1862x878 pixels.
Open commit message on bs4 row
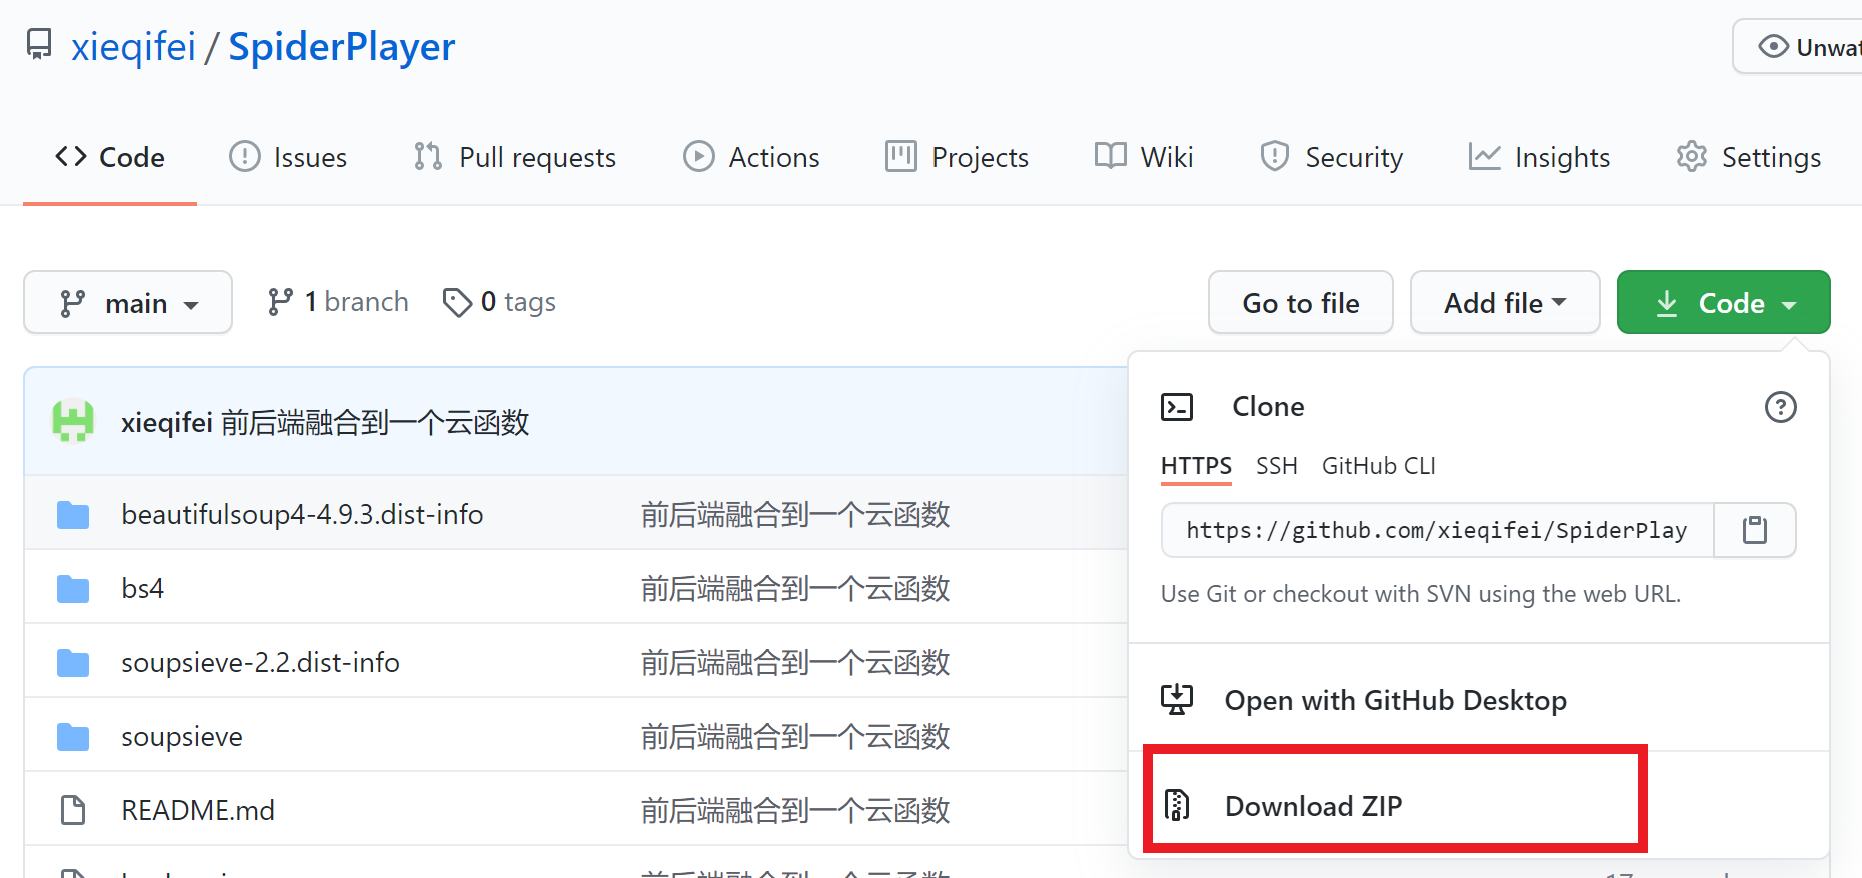pos(796,588)
